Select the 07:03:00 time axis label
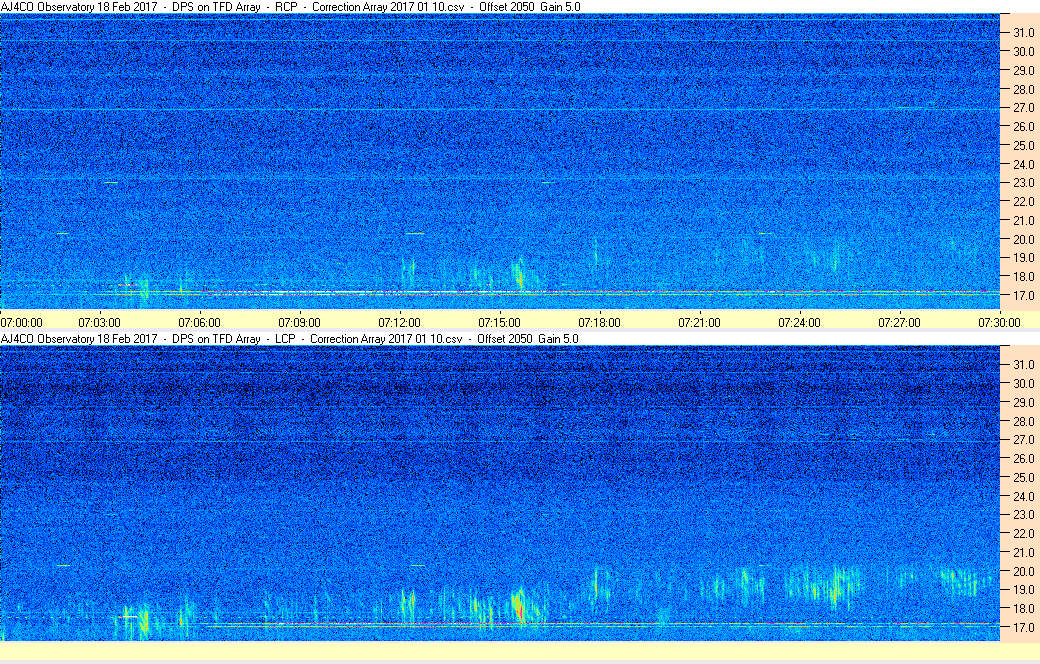Viewport: 1040px width, 664px height. 99,322
